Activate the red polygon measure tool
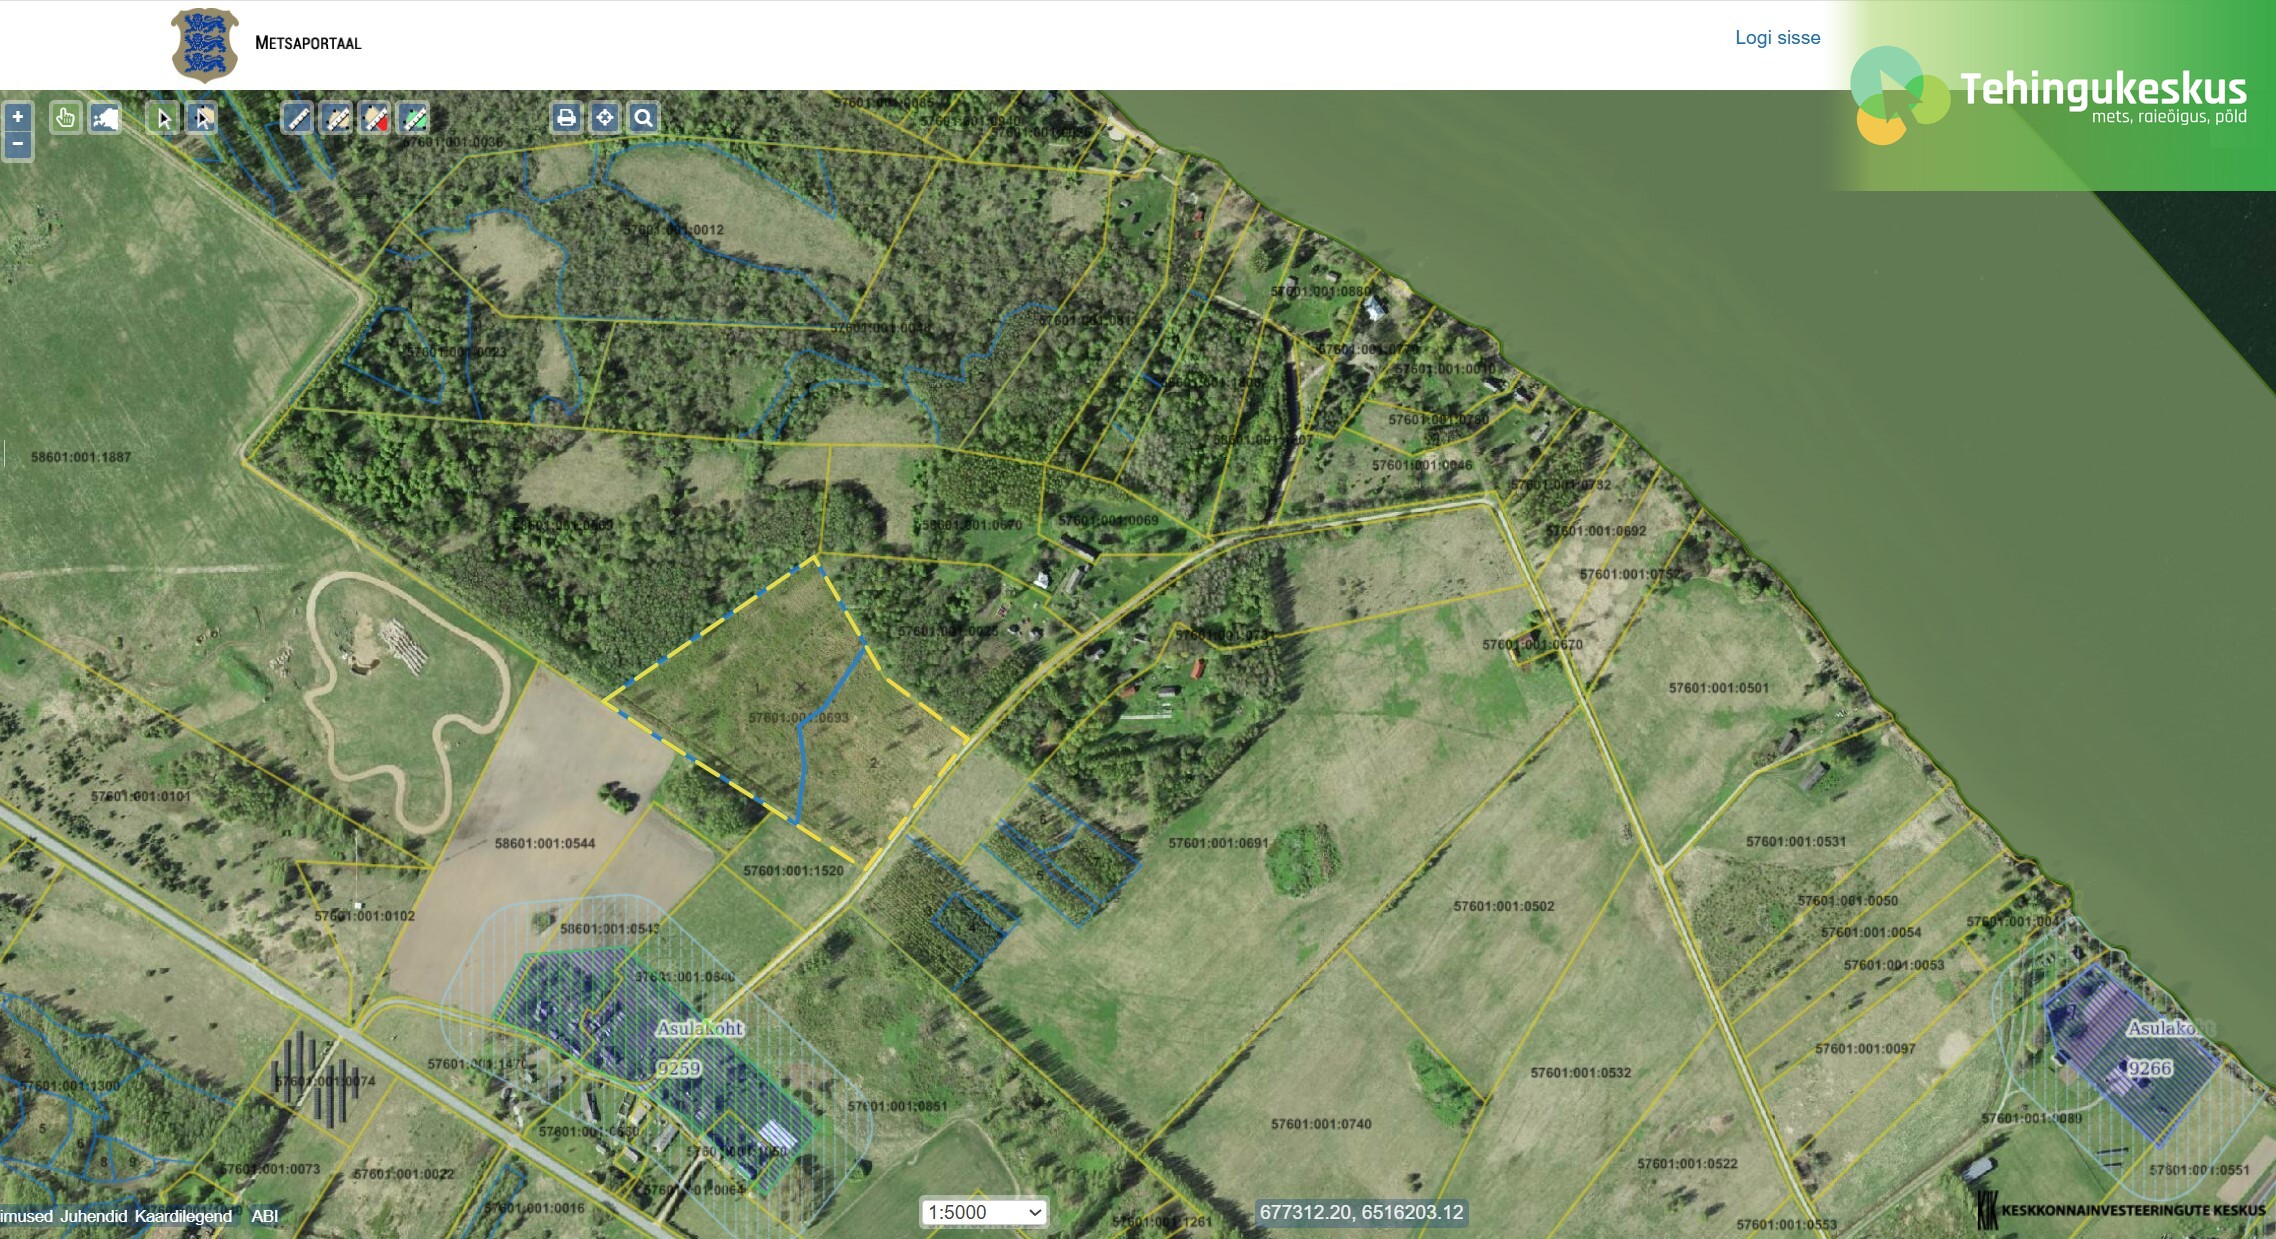Image resolution: width=2276 pixels, height=1239 pixels. [x=375, y=119]
